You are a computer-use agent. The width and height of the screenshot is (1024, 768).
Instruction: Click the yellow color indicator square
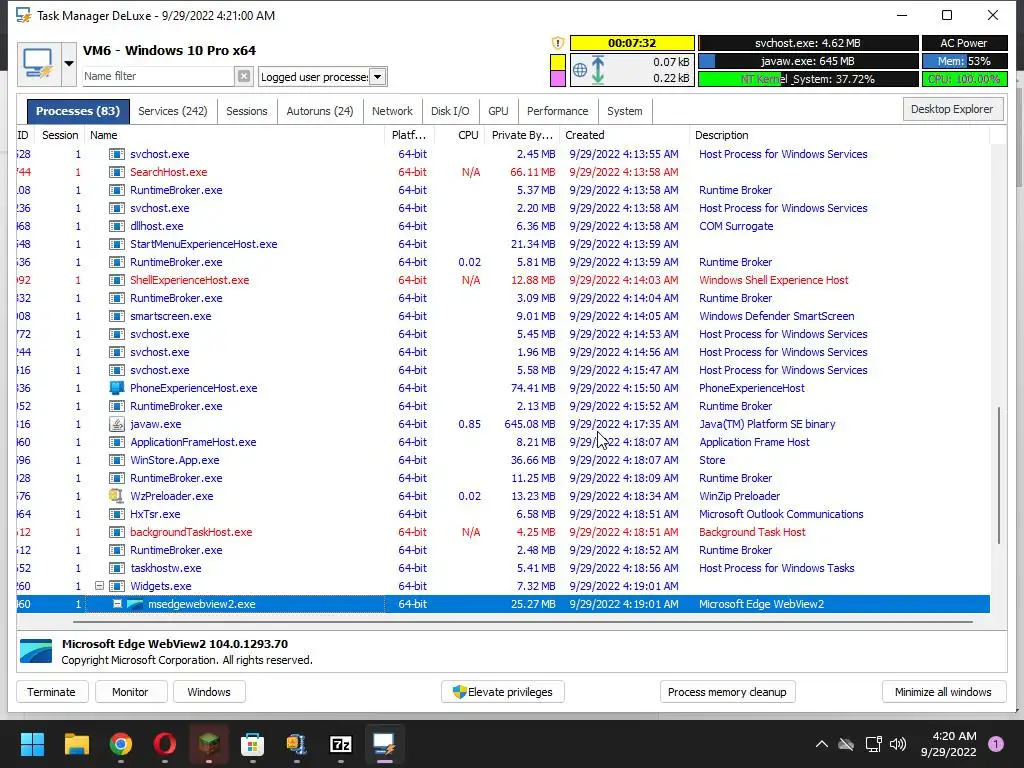click(x=558, y=62)
